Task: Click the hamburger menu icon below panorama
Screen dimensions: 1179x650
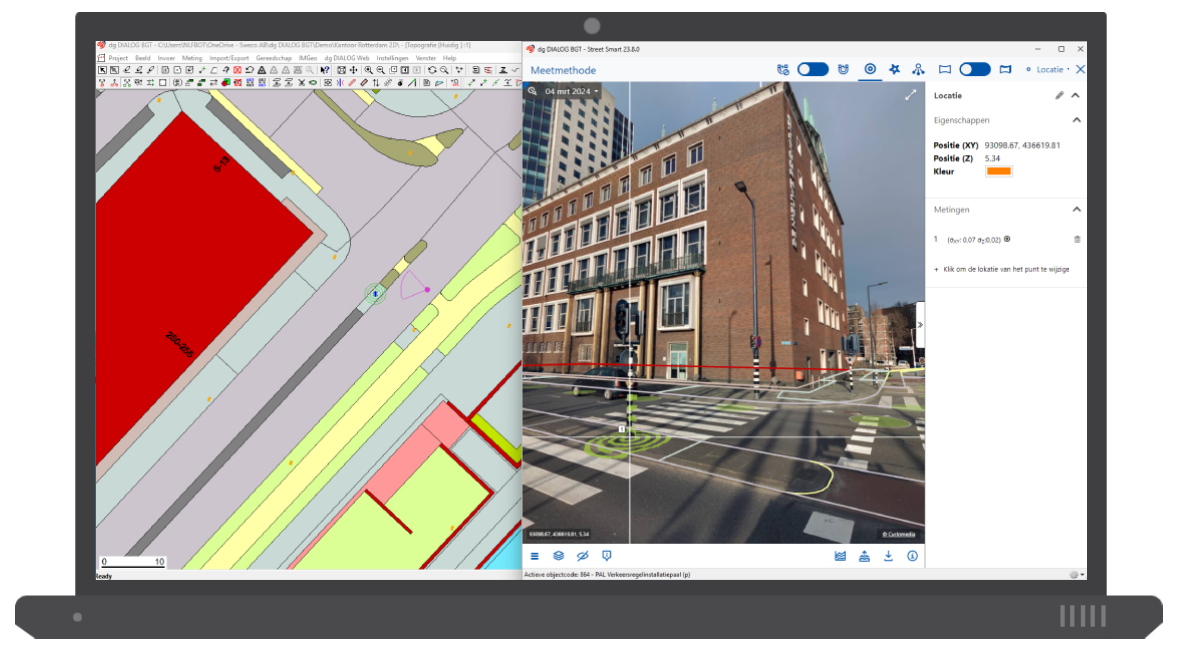Action: tap(534, 556)
